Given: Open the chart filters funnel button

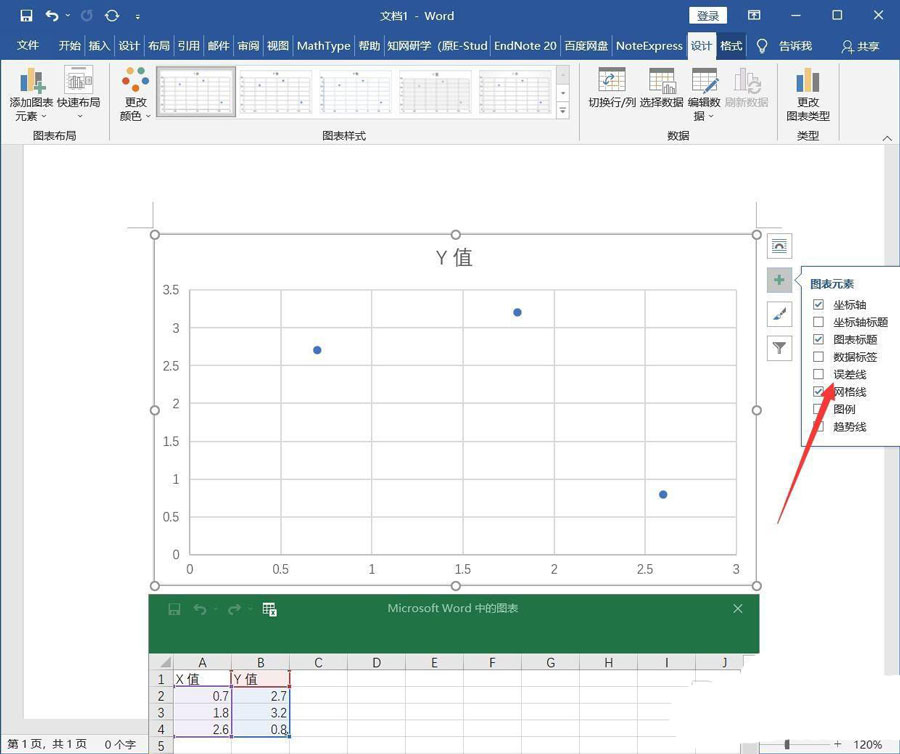Looking at the screenshot, I should [x=779, y=348].
